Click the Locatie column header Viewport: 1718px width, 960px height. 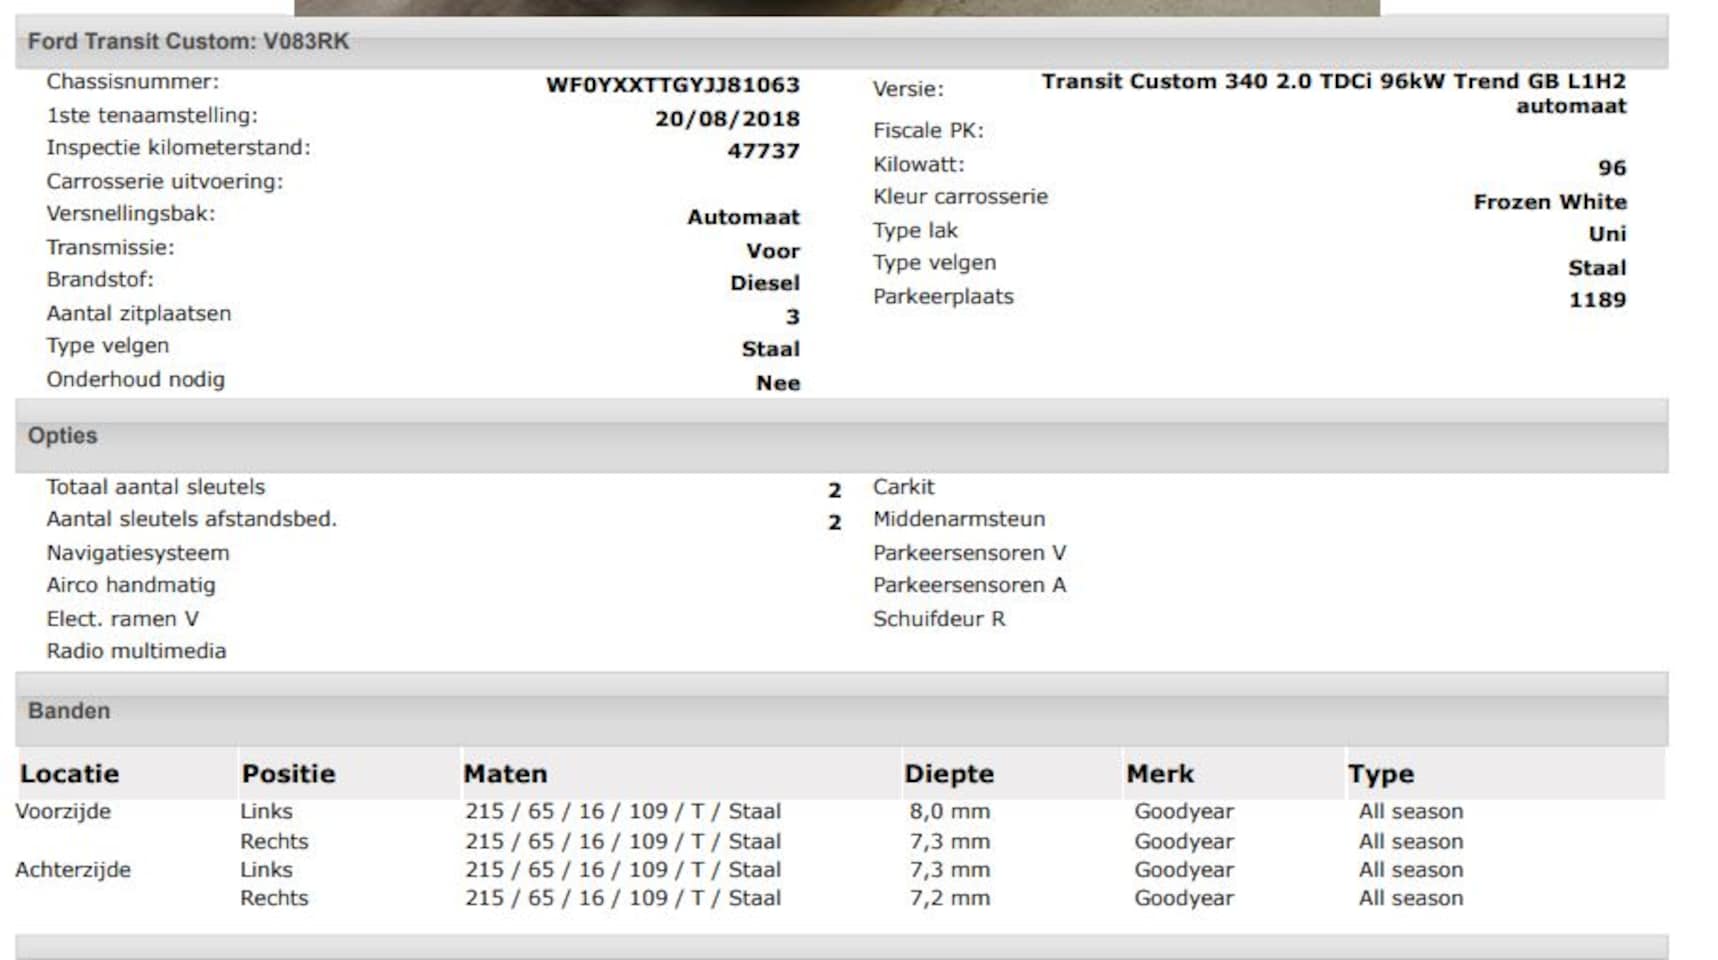pyautogui.click(x=69, y=774)
